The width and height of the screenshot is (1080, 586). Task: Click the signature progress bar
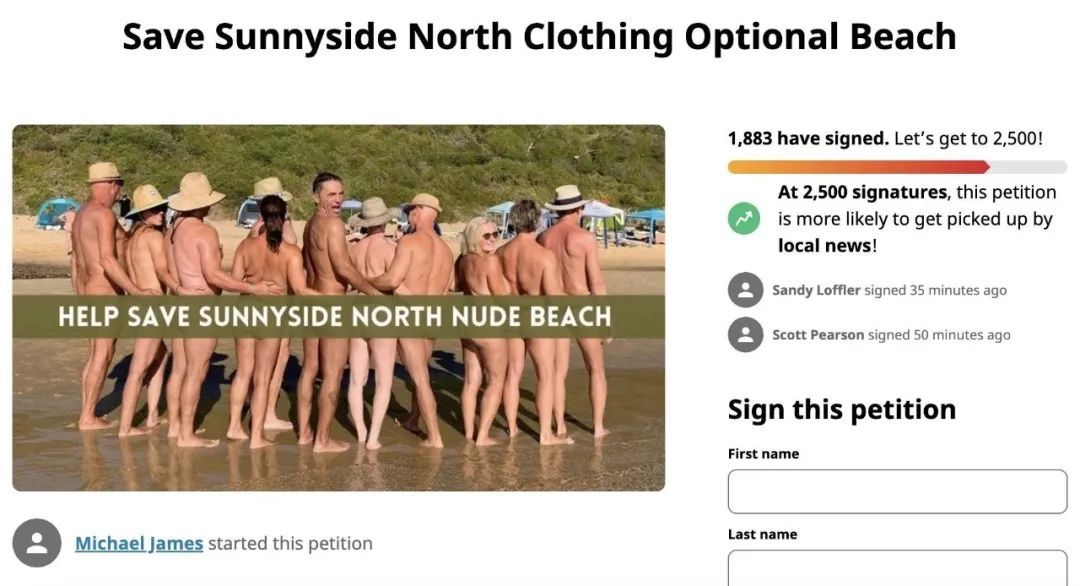[897, 167]
